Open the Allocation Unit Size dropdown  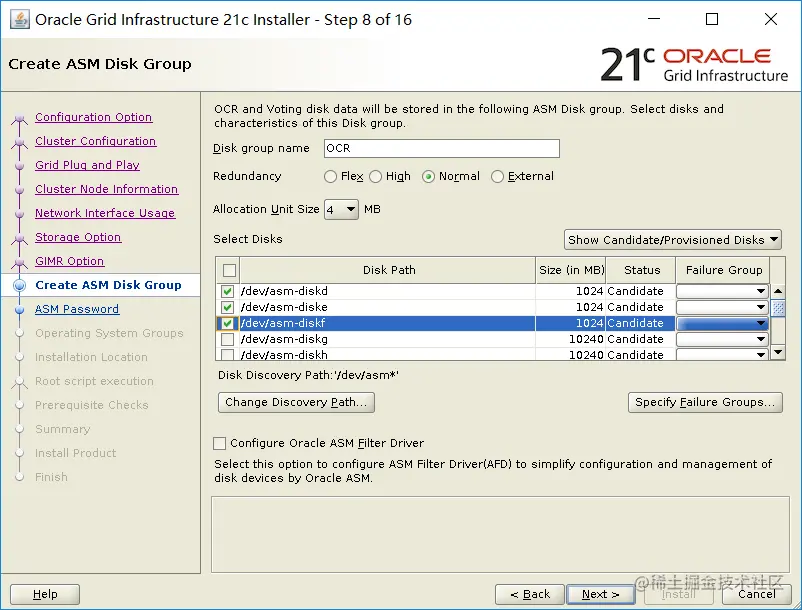point(341,209)
